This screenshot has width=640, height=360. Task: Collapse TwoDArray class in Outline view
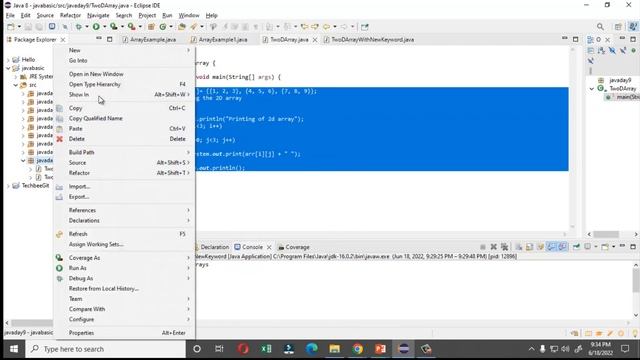tap(592, 89)
